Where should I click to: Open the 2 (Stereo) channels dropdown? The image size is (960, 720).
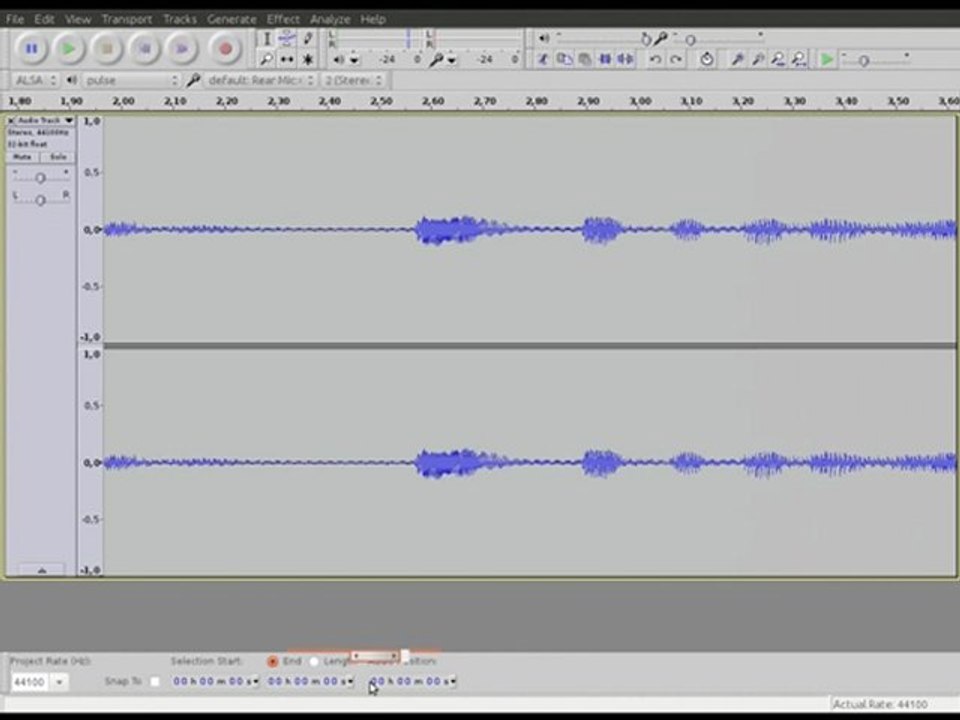(x=353, y=80)
